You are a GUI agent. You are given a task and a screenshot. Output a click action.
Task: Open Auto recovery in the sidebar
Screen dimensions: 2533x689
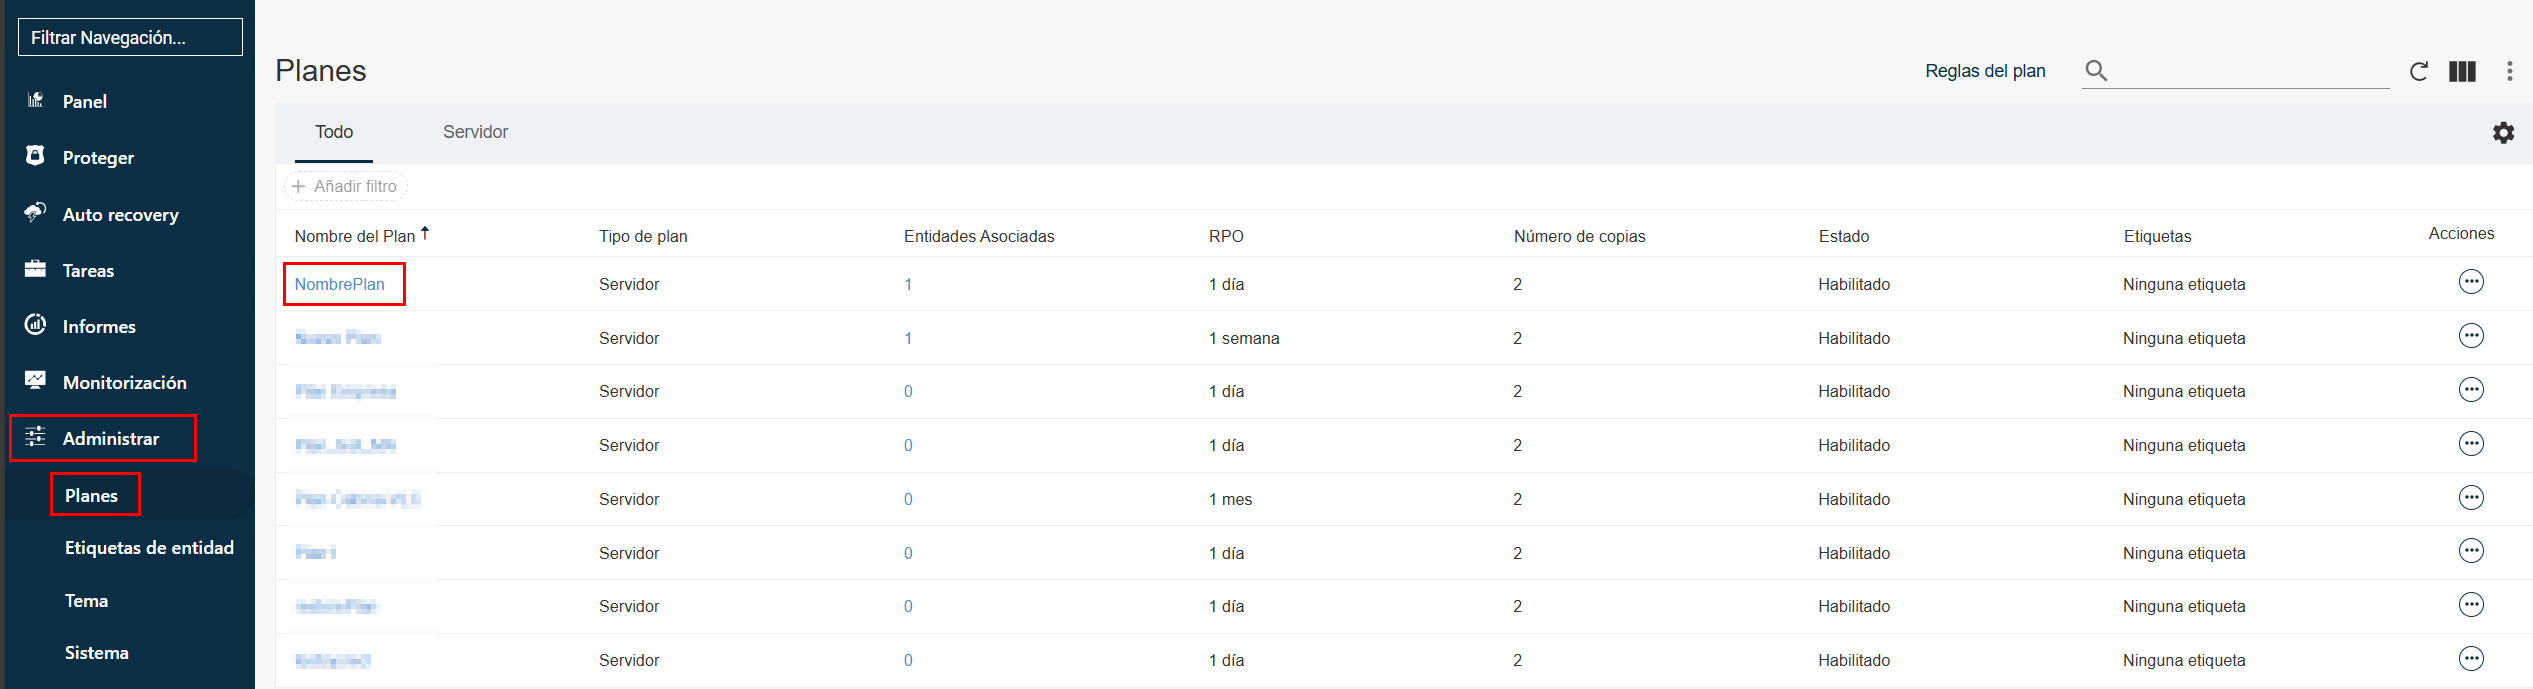coord(120,215)
